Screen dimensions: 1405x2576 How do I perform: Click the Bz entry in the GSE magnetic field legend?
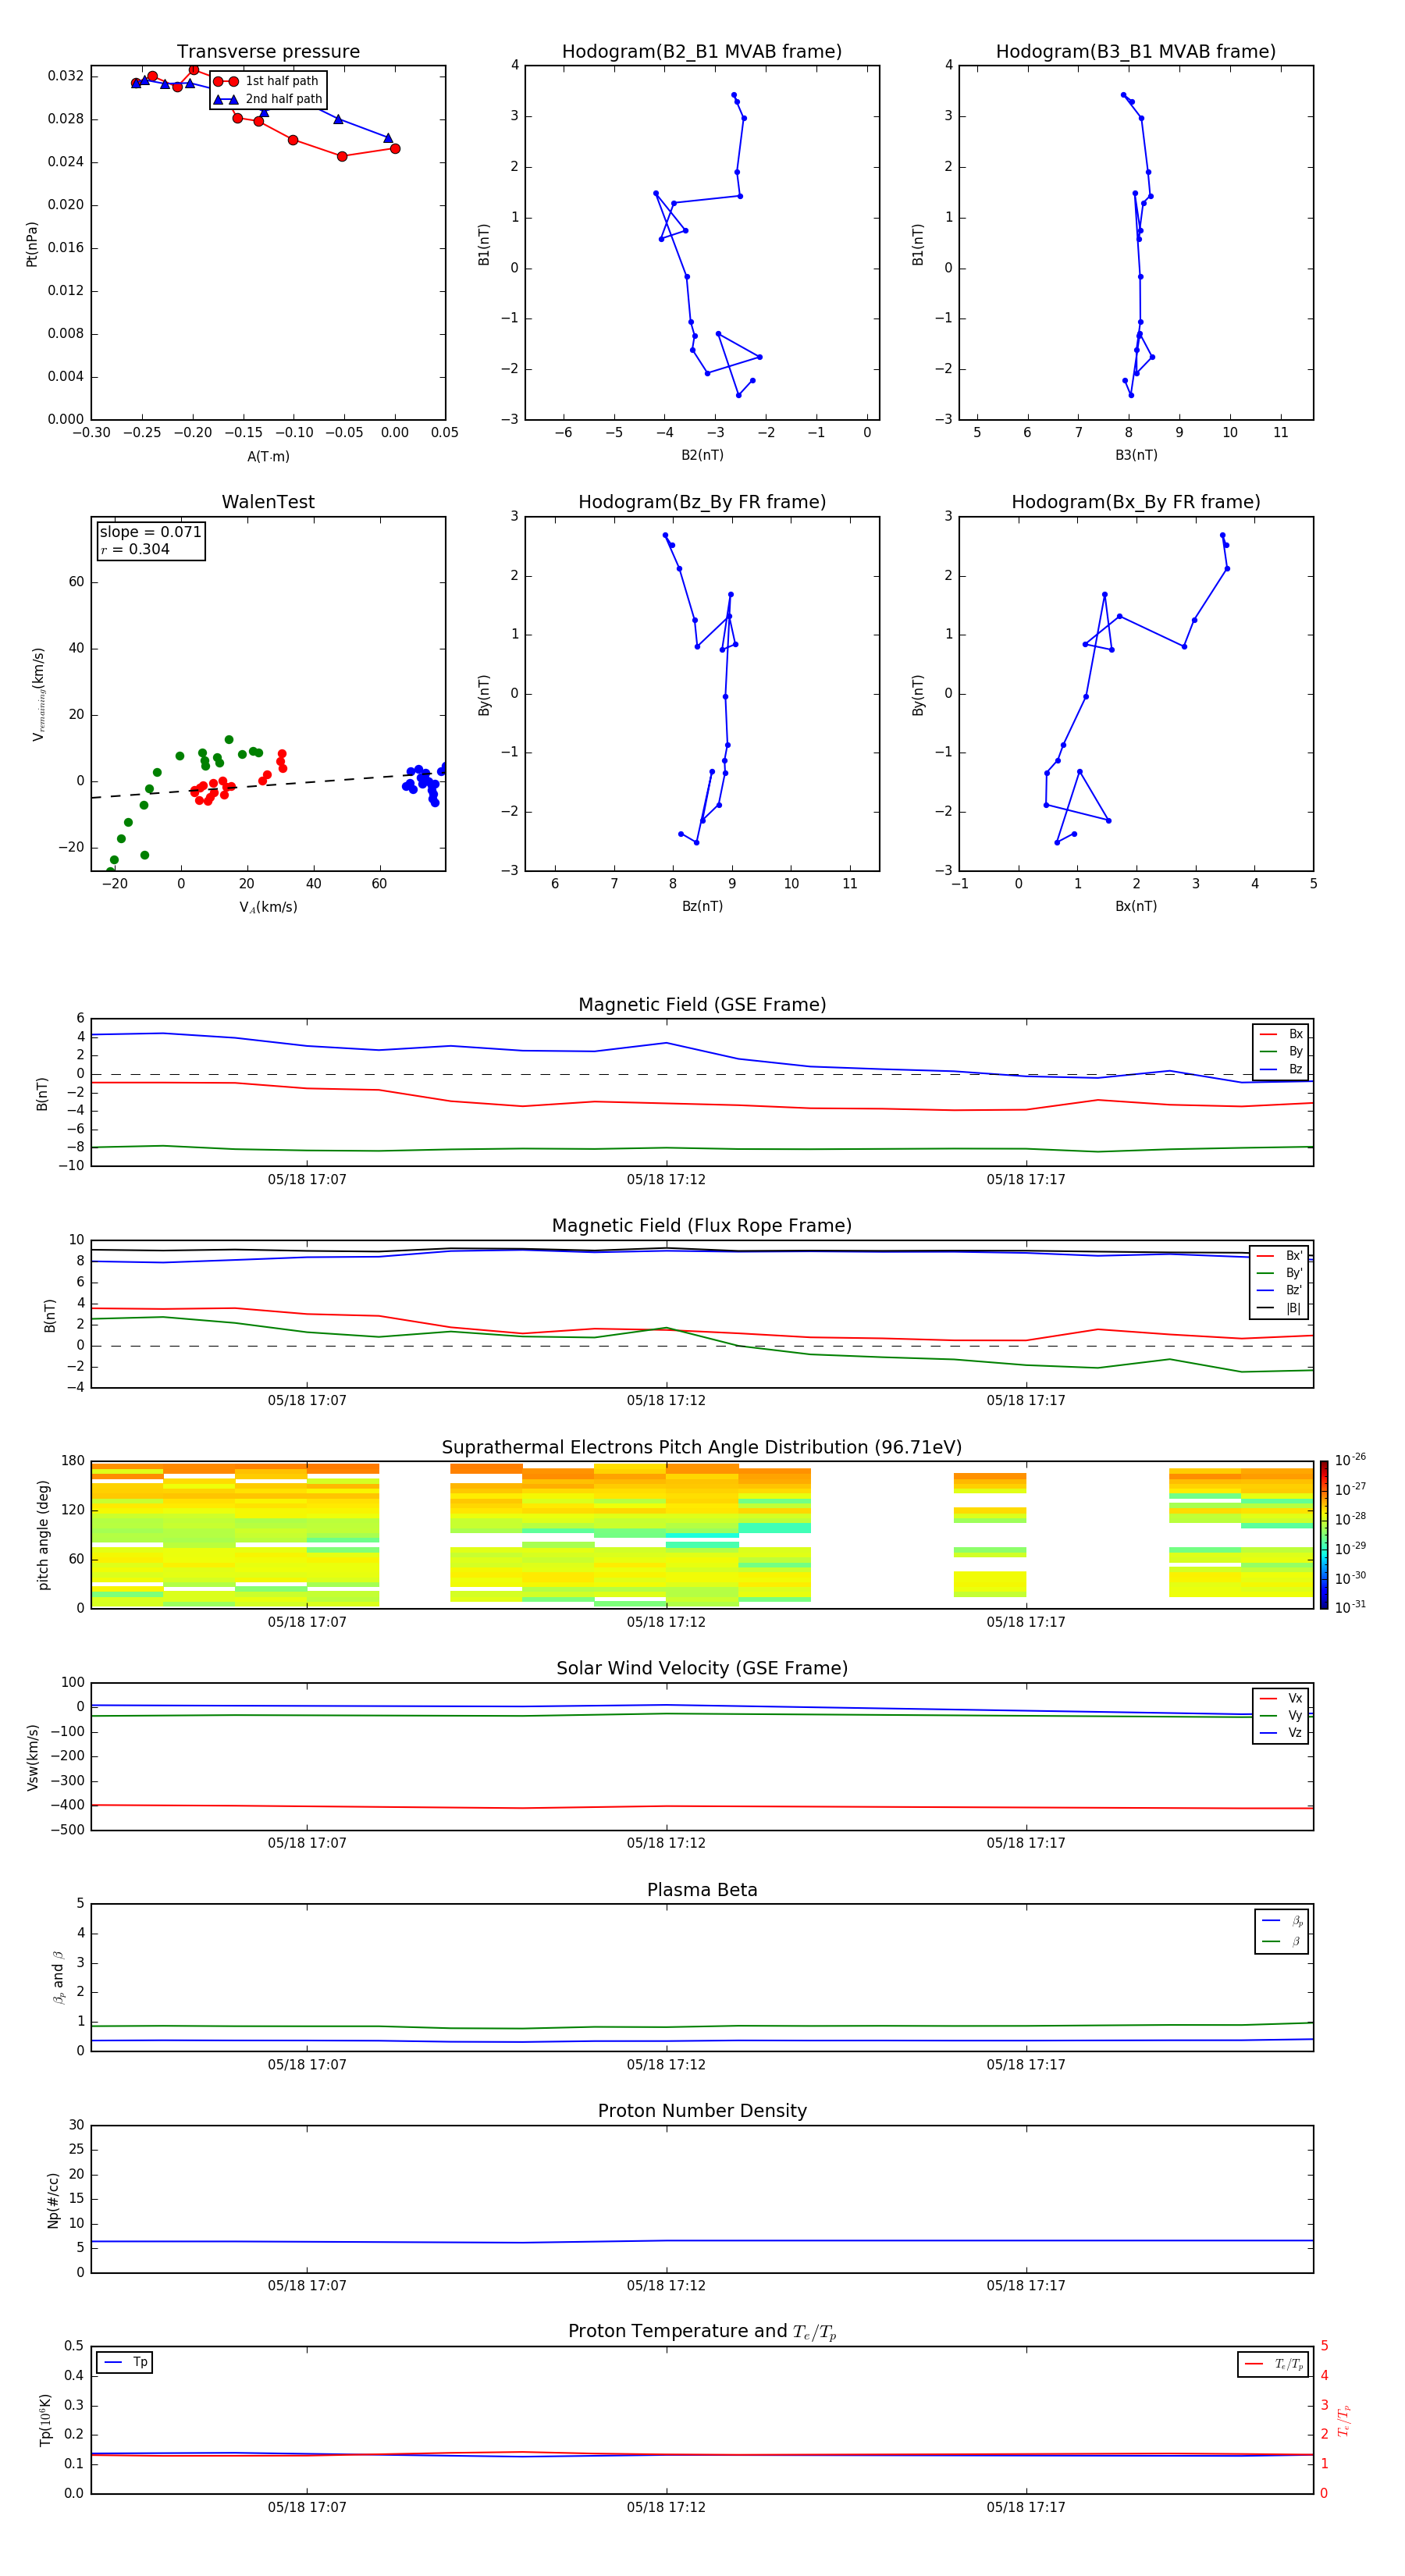pyautogui.click(x=1282, y=1070)
